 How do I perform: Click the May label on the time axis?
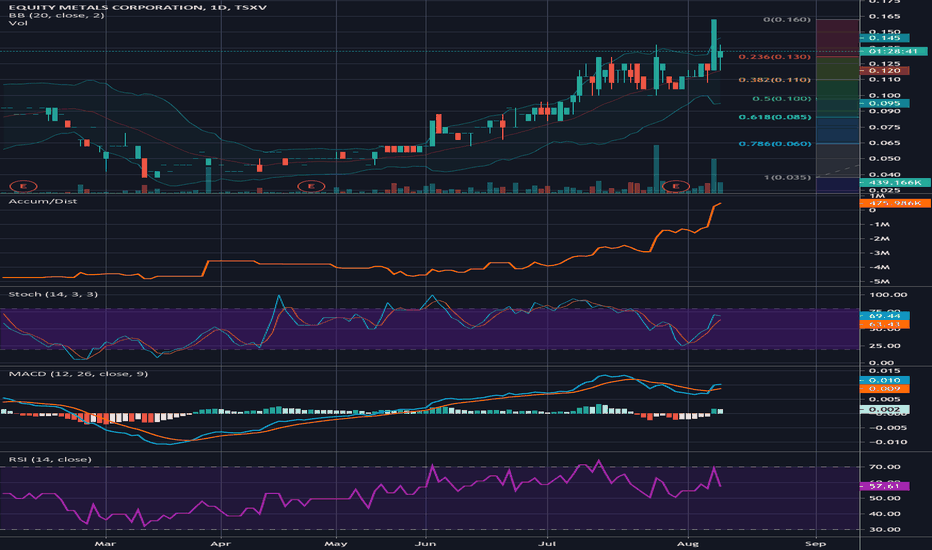(336, 543)
